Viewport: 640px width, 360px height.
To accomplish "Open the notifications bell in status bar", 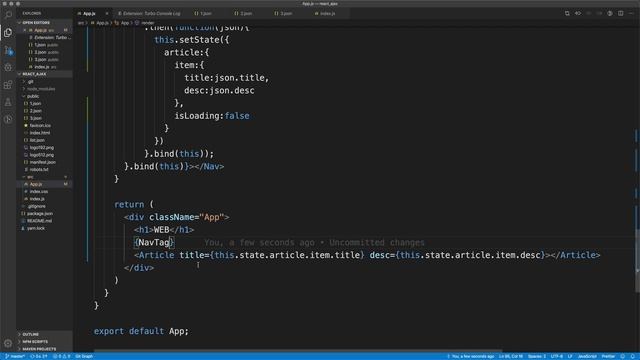I will (x=633, y=356).
